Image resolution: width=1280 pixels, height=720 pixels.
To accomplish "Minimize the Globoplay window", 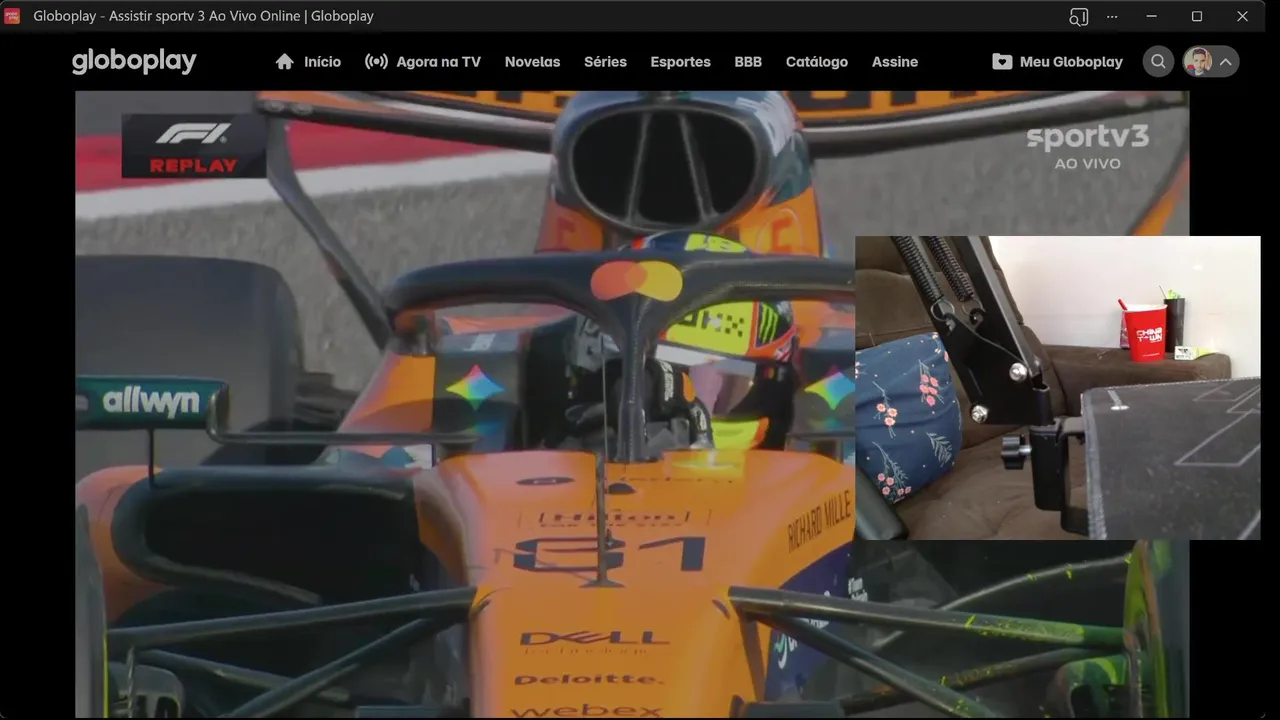I will [x=1152, y=16].
